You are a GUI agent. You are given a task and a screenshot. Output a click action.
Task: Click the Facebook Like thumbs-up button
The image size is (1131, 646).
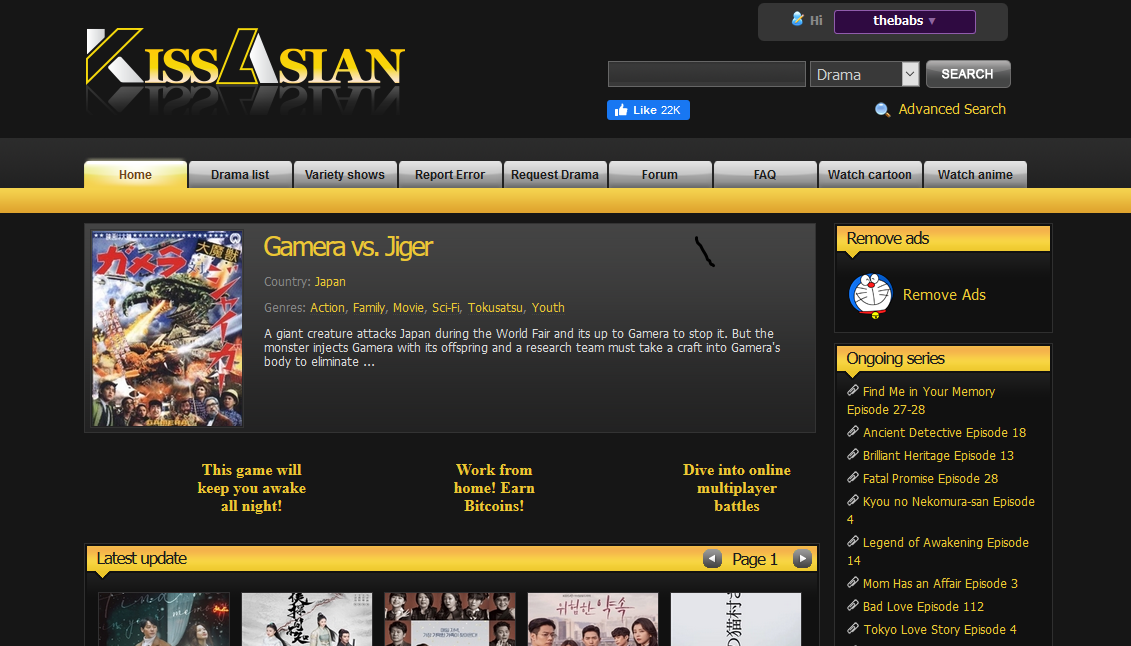point(648,110)
